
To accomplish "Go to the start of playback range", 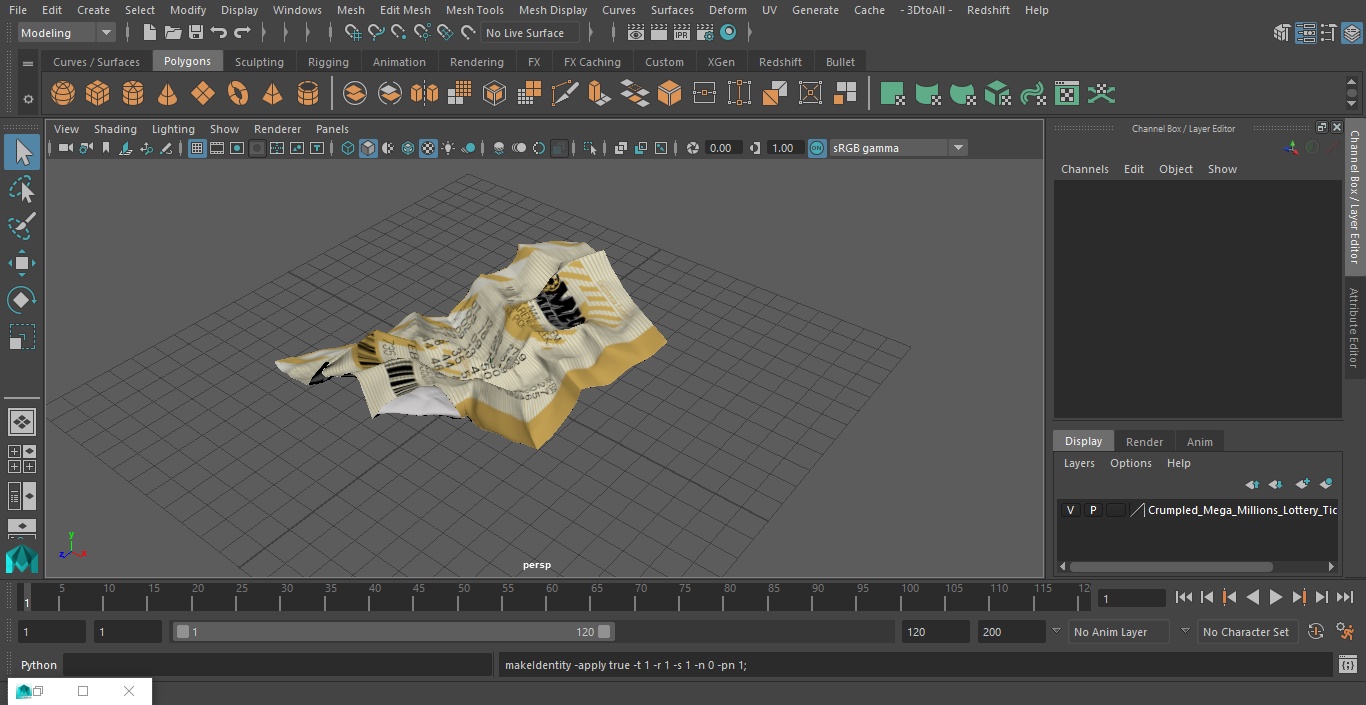I will (x=1184, y=597).
